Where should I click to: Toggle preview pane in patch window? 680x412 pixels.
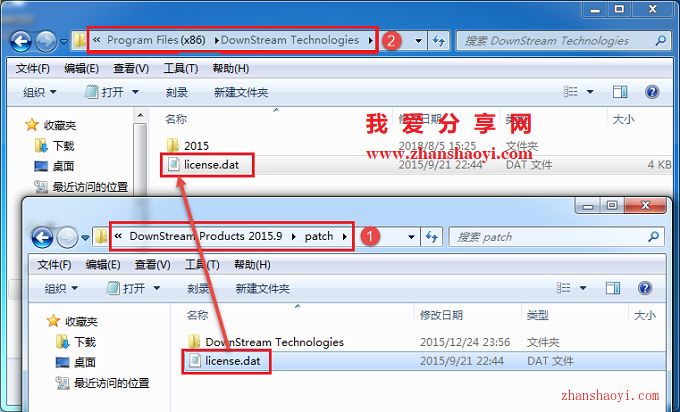click(x=613, y=288)
